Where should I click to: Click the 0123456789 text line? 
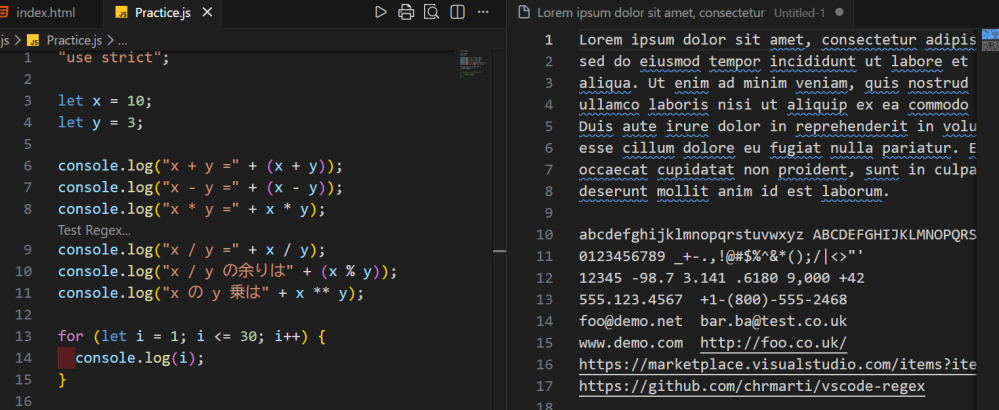pyautogui.click(x=721, y=256)
